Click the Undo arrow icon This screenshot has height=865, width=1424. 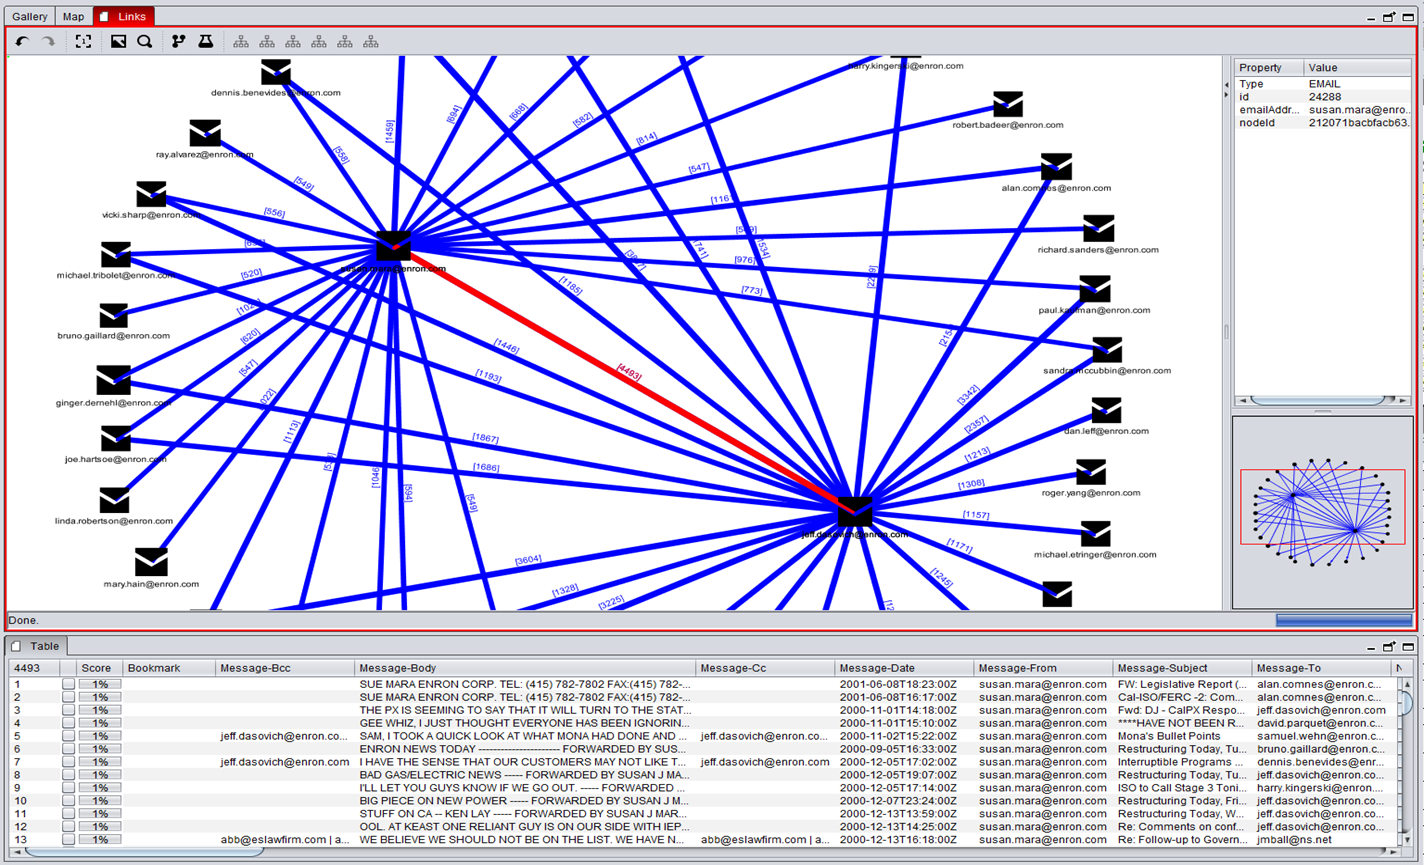tap(20, 40)
